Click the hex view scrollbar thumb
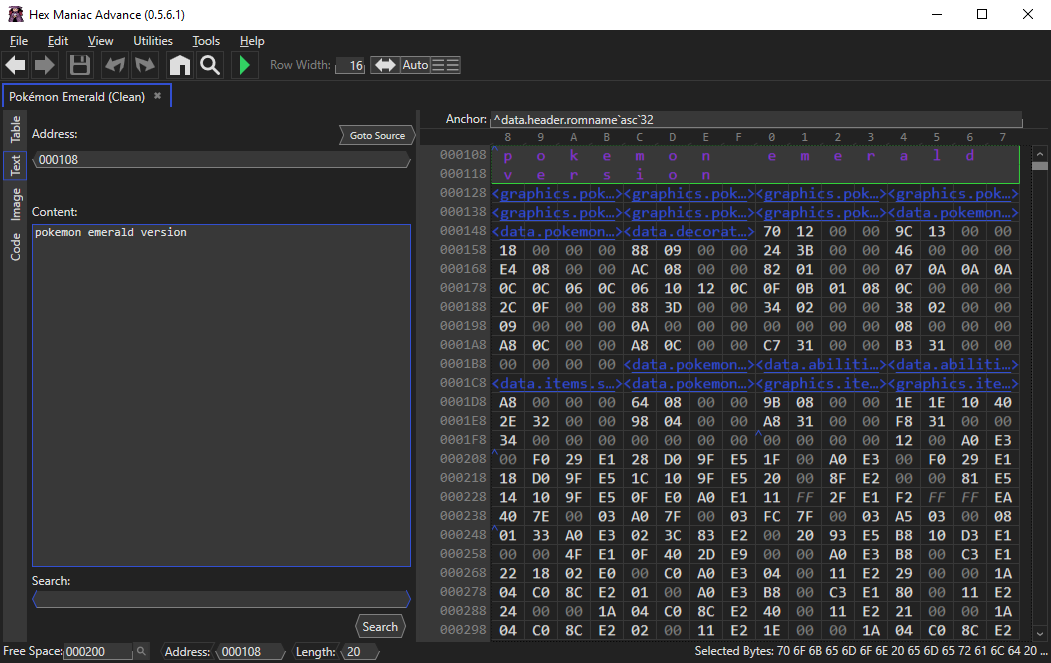 (x=1040, y=166)
